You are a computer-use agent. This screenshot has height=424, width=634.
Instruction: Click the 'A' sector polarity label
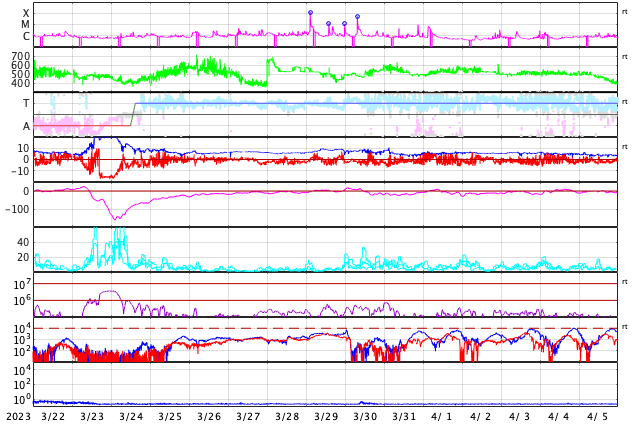26,127
